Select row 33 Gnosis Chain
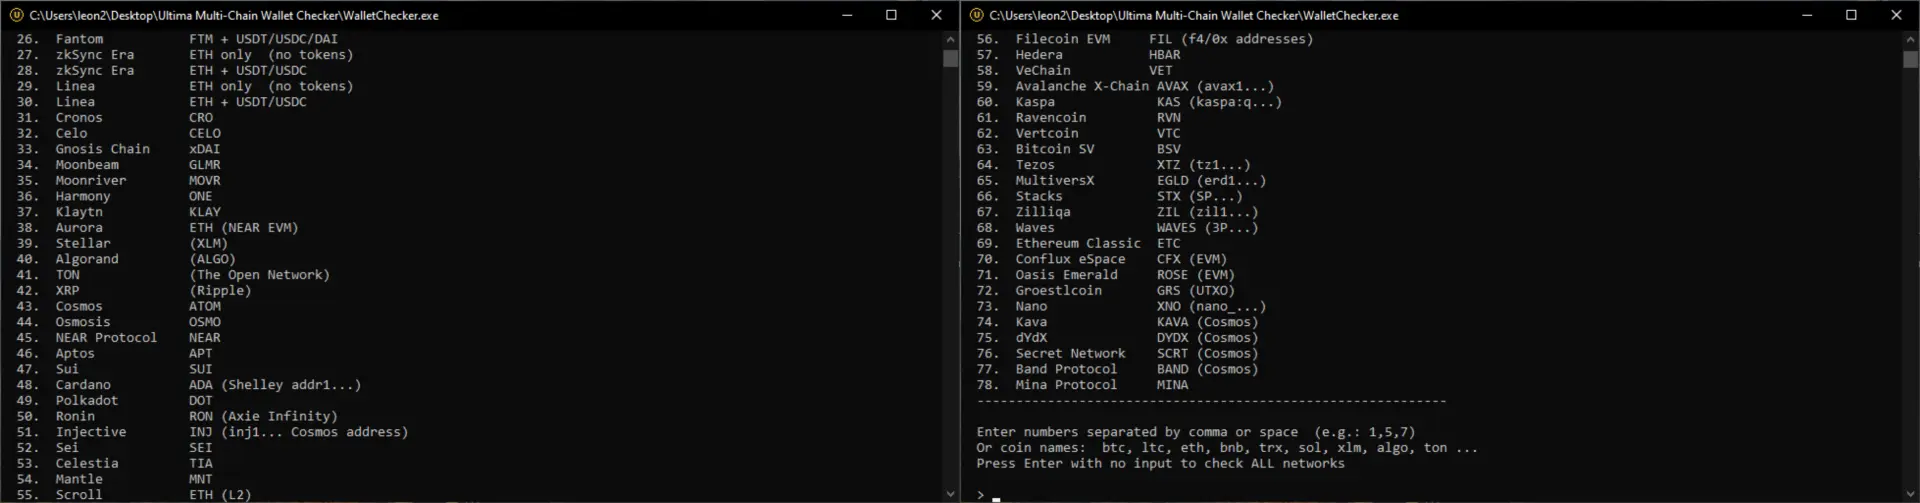 [x=119, y=149]
